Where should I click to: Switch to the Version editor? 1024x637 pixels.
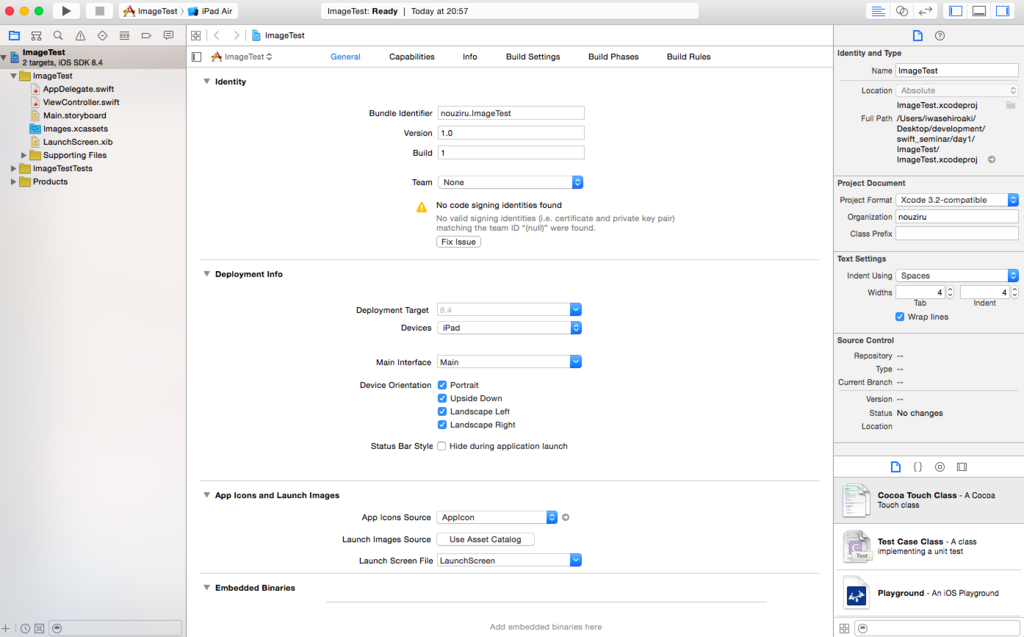925,11
